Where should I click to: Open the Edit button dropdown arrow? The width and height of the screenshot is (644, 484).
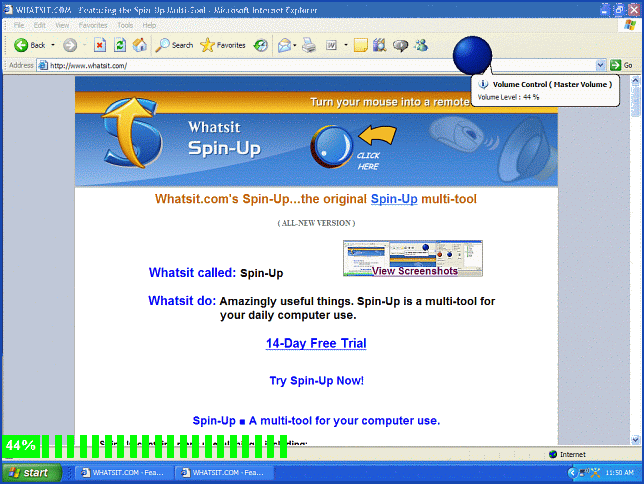point(346,45)
